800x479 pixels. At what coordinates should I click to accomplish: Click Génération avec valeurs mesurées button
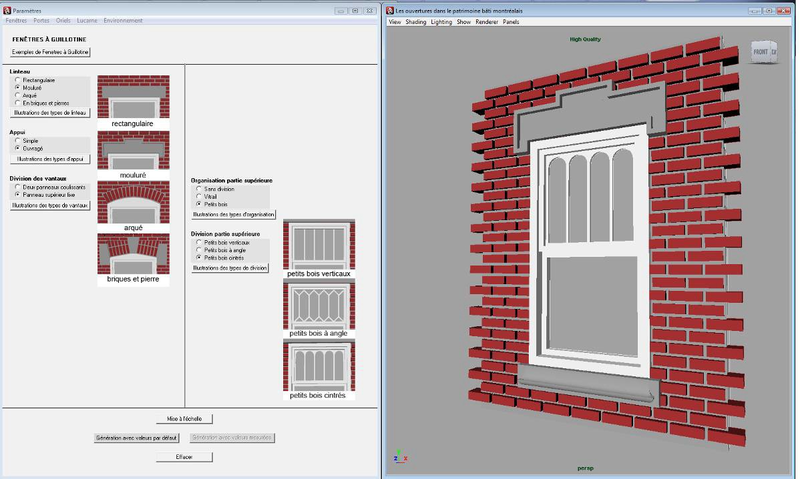point(232,438)
